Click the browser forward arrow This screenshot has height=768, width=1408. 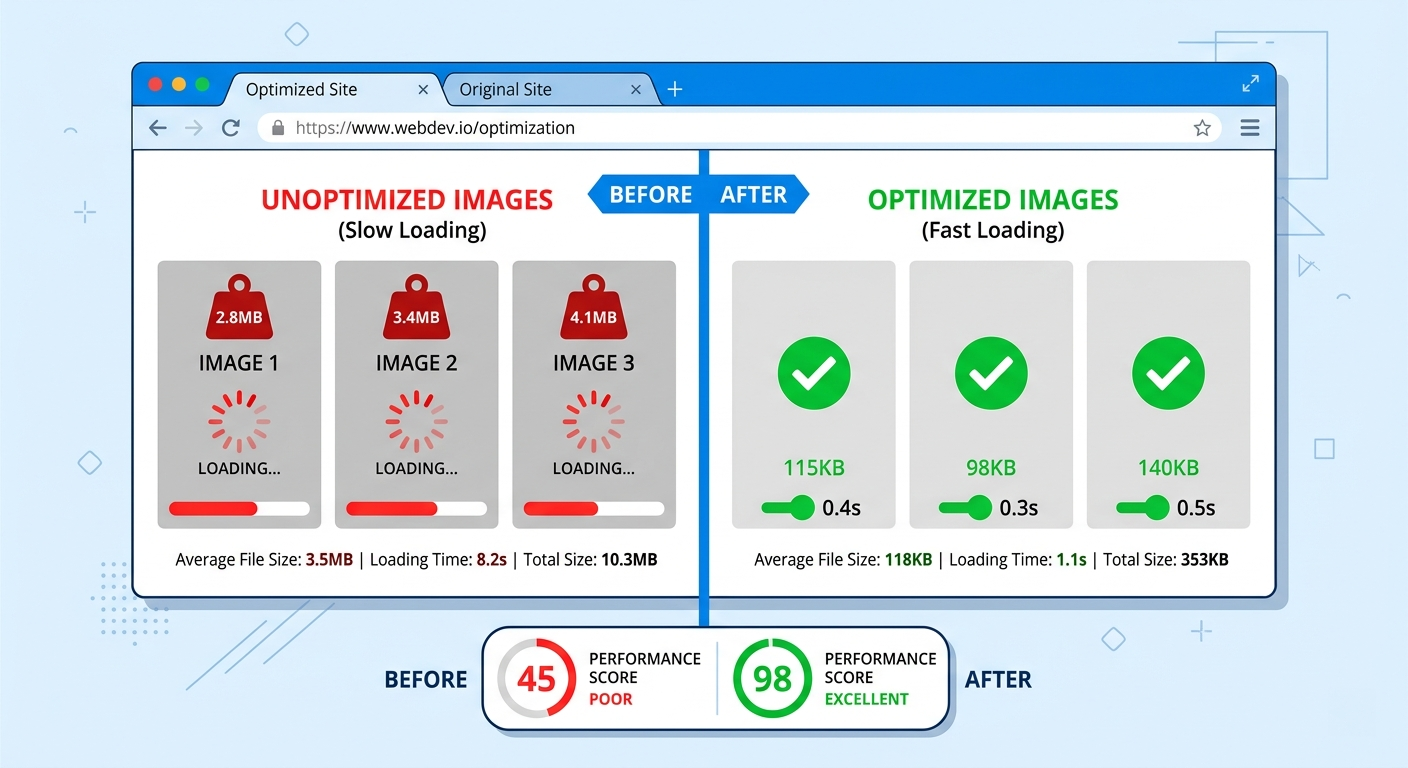[194, 128]
